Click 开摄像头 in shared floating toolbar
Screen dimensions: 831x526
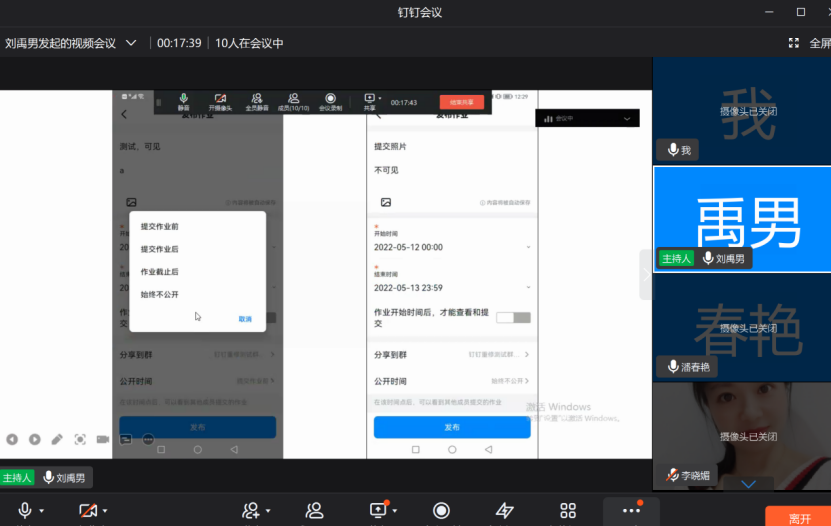tap(220, 102)
